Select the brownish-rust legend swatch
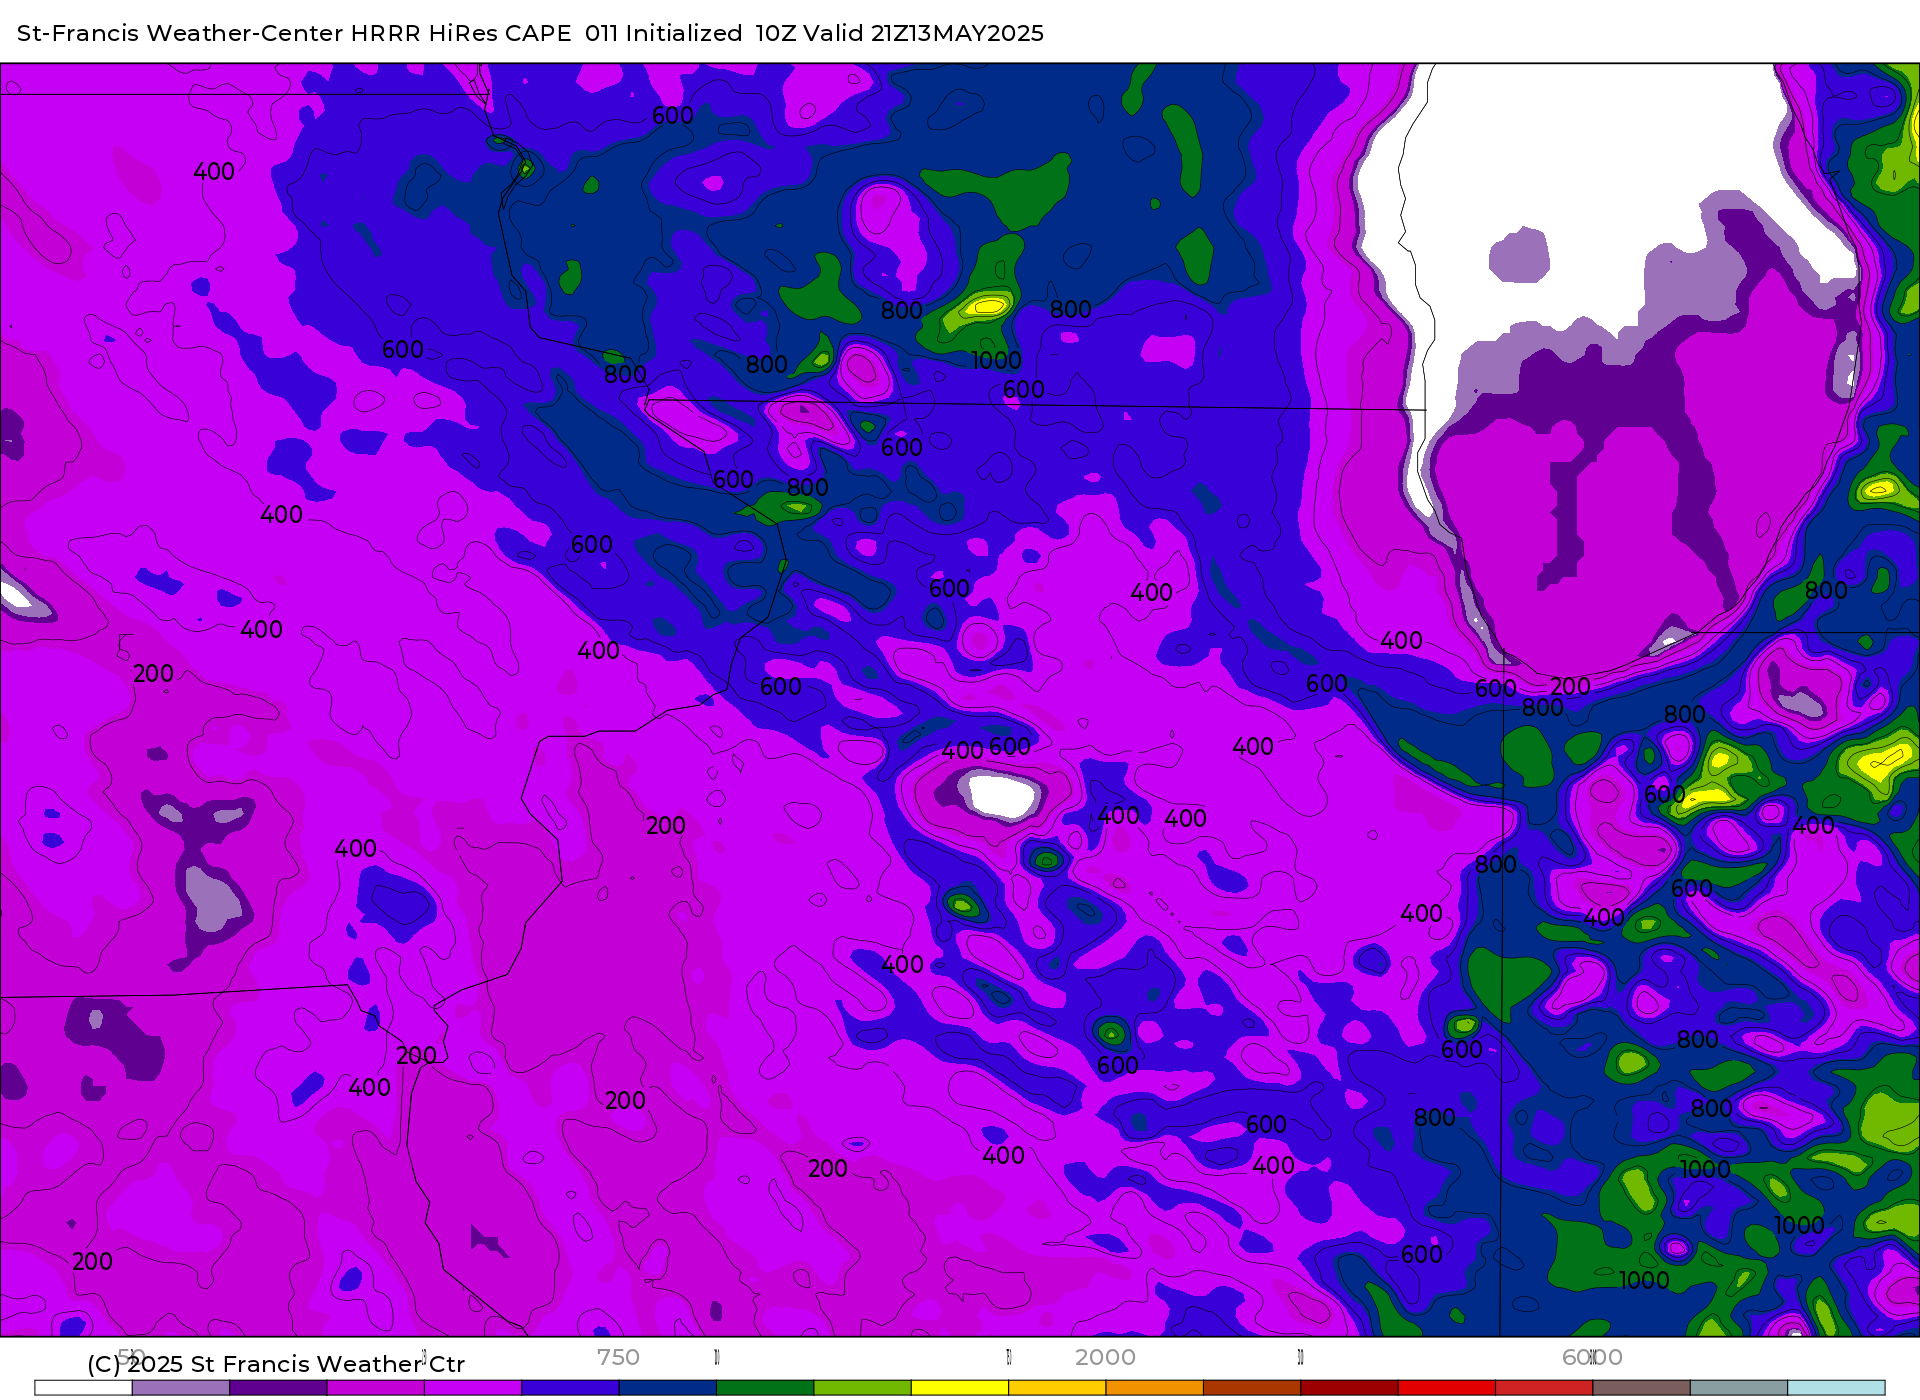This screenshot has width=1920, height=1400. [x=1252, y=1388]
